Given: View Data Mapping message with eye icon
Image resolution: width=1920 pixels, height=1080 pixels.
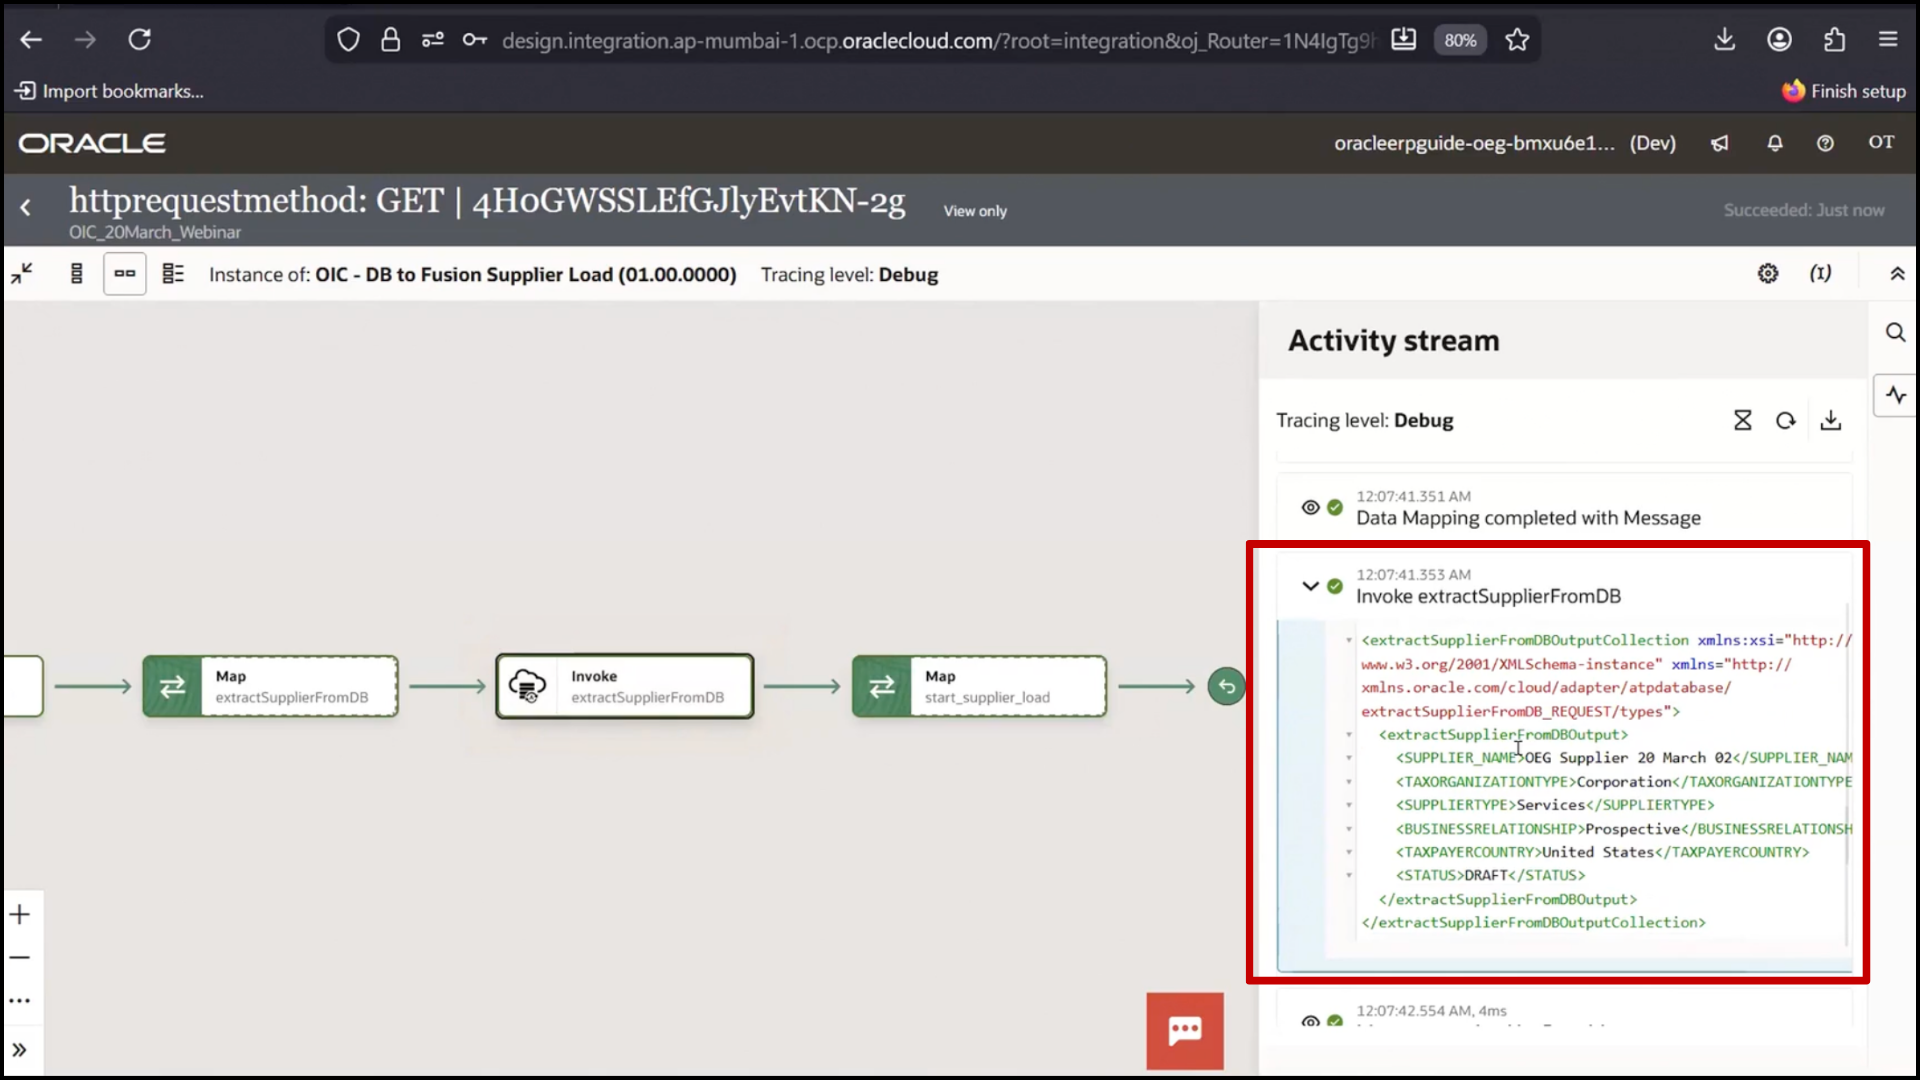Looking at the screenshot, I should 1310,508.
